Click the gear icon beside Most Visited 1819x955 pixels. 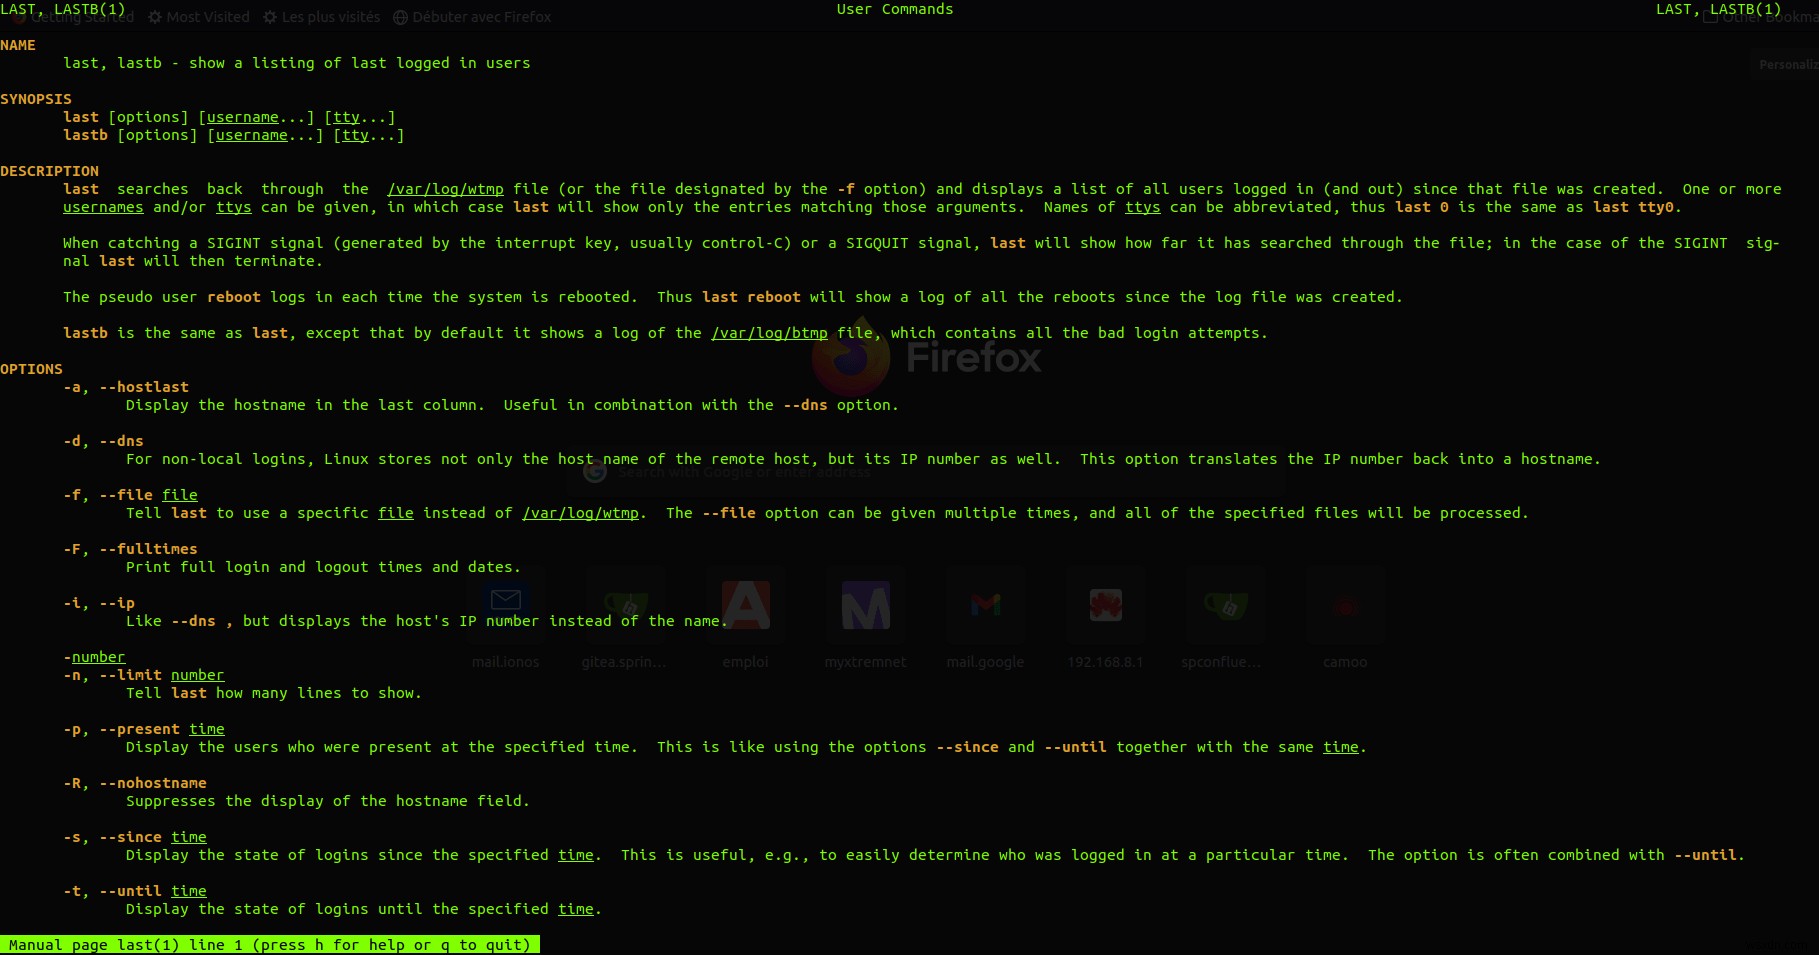[x=154, y=17]
